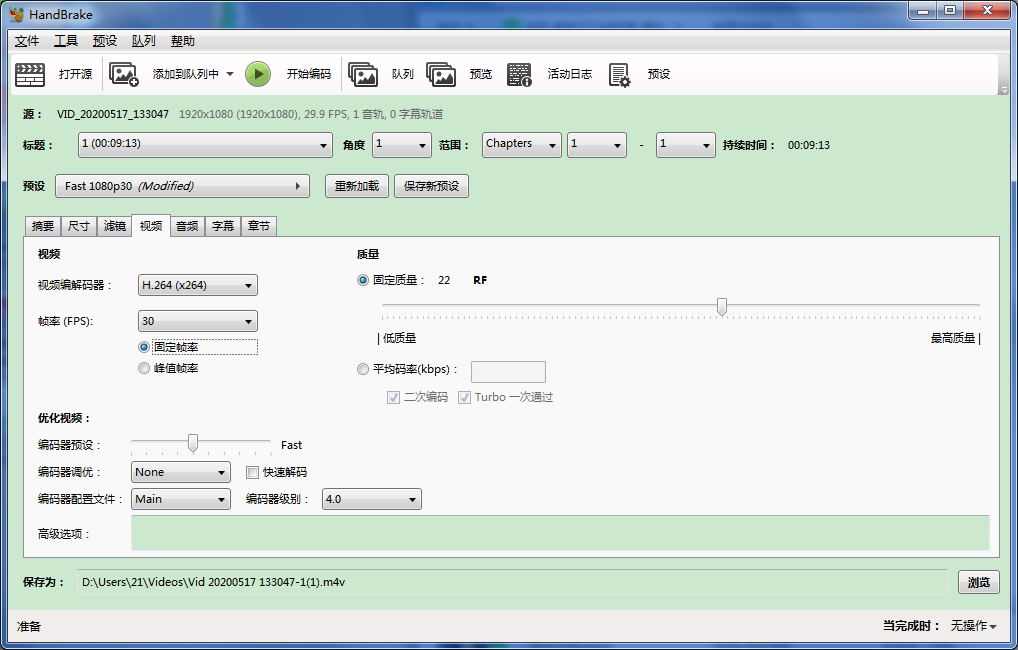Click the source name VID_20200517_133047
The height and width of the screenshot is (650, 1018).
tap(113, 114)
